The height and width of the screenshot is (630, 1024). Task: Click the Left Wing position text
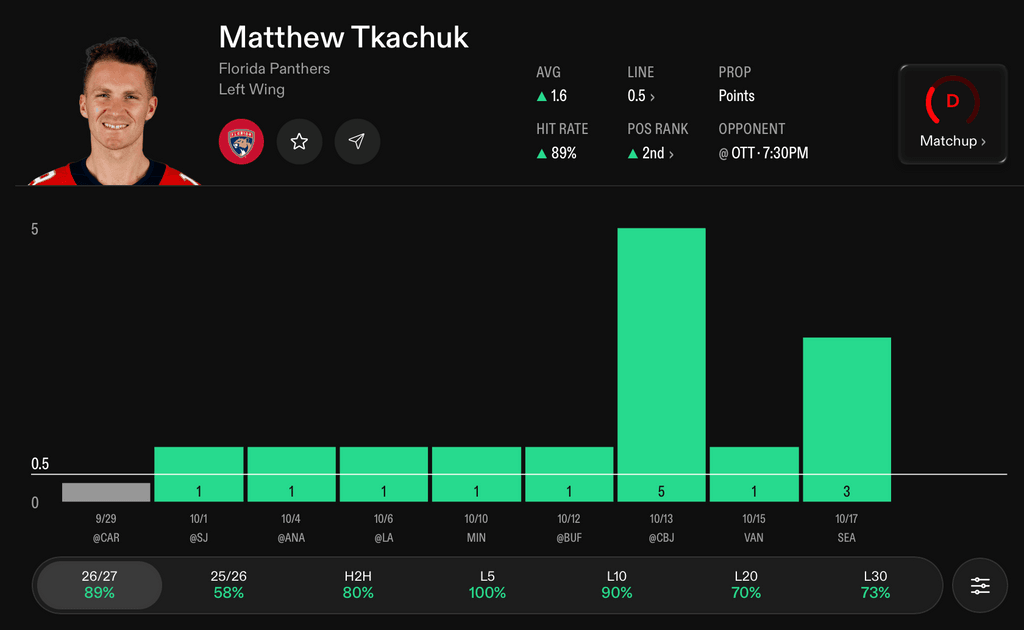coord(251,89)
